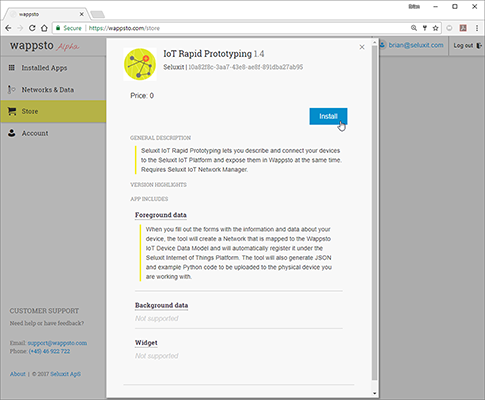485x400 pixels.
Task: Click the IoT Rapid Prototyping app logo
Action: tap(140, 64)
